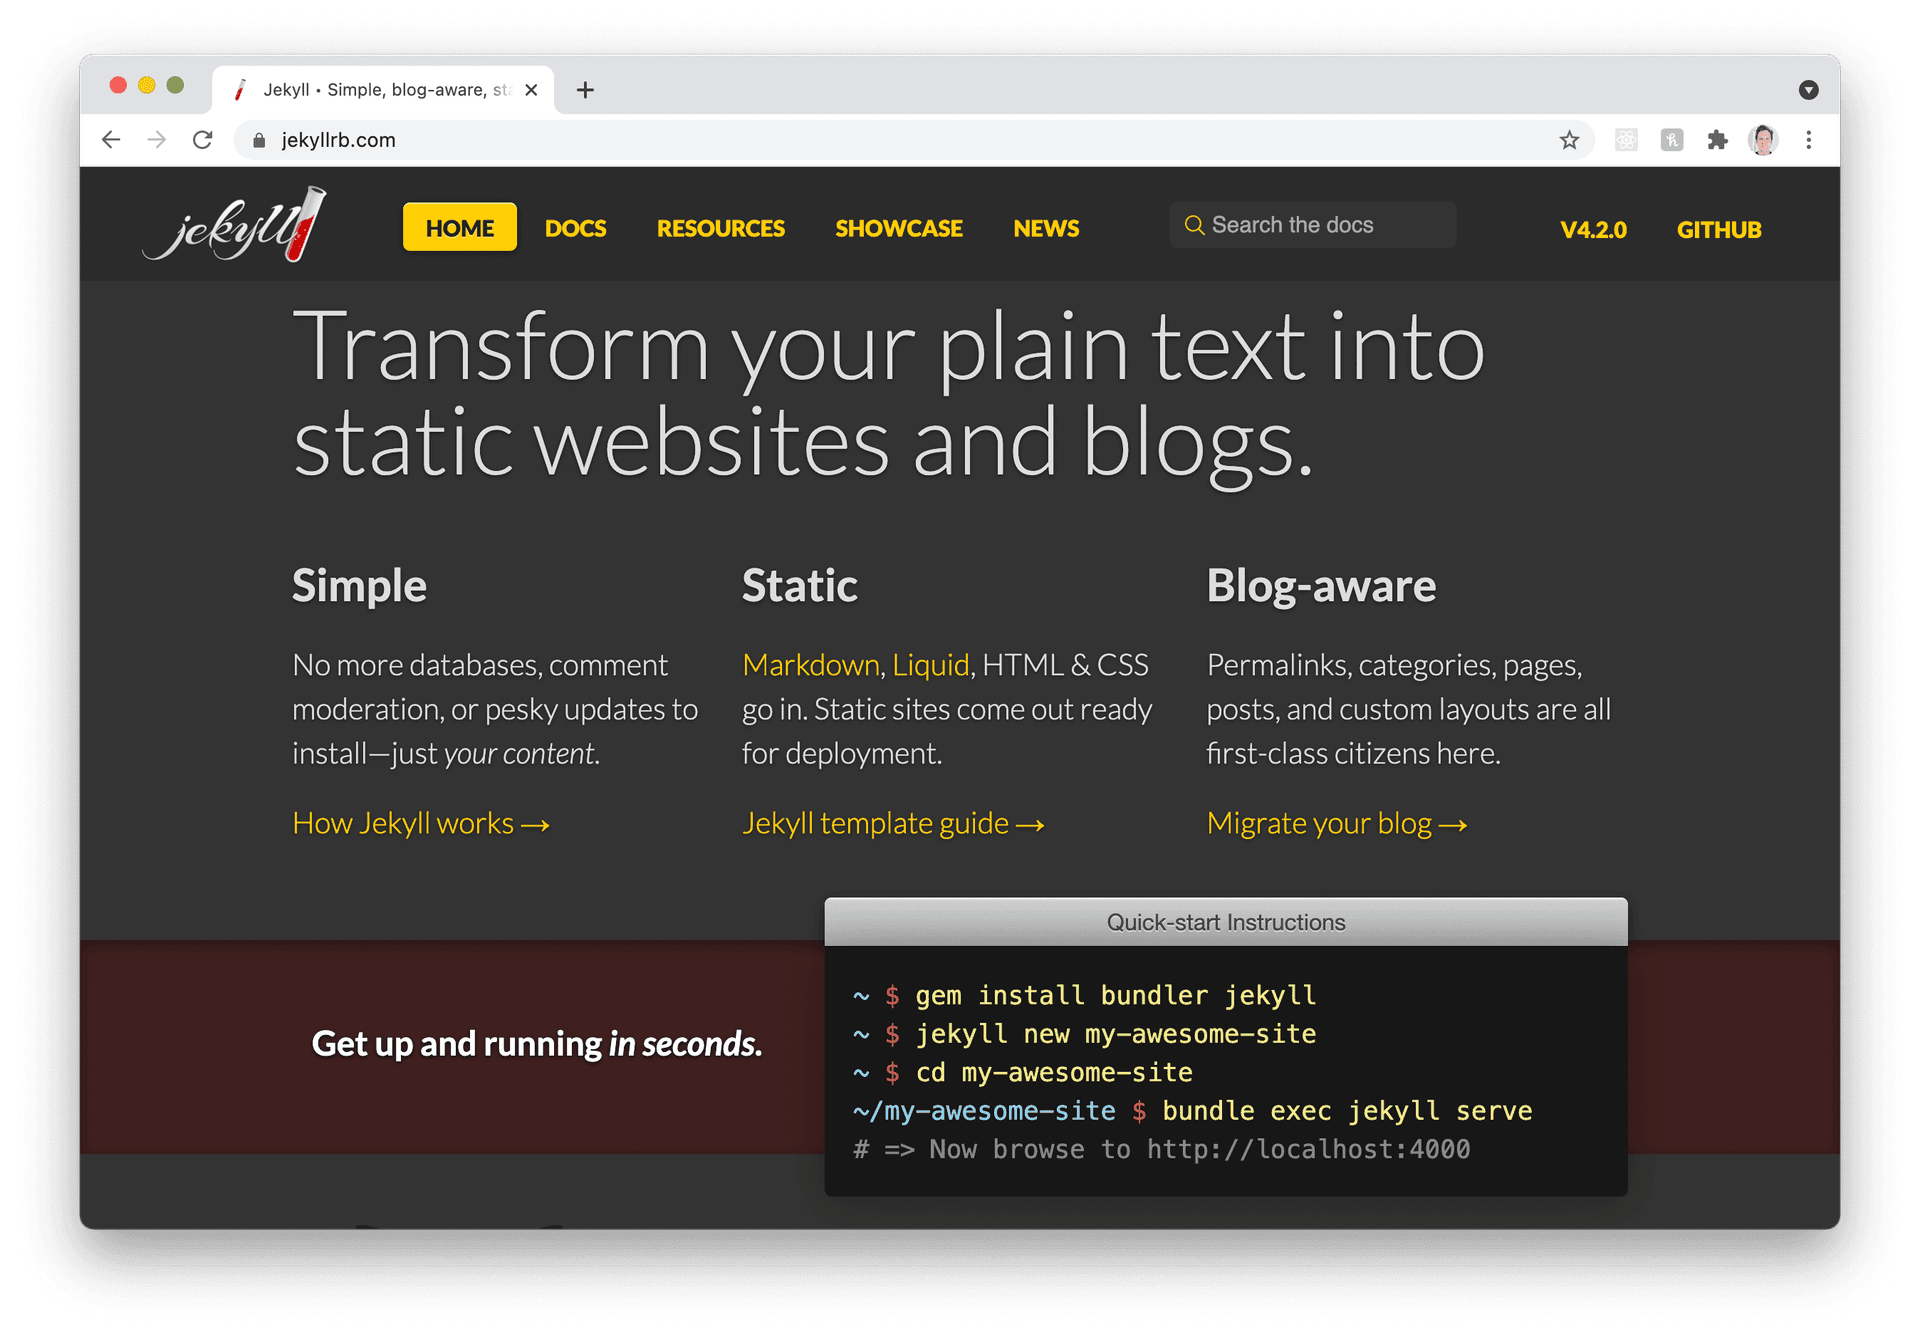Open the SHOWCASE nav item

click(x=898, y=228)
